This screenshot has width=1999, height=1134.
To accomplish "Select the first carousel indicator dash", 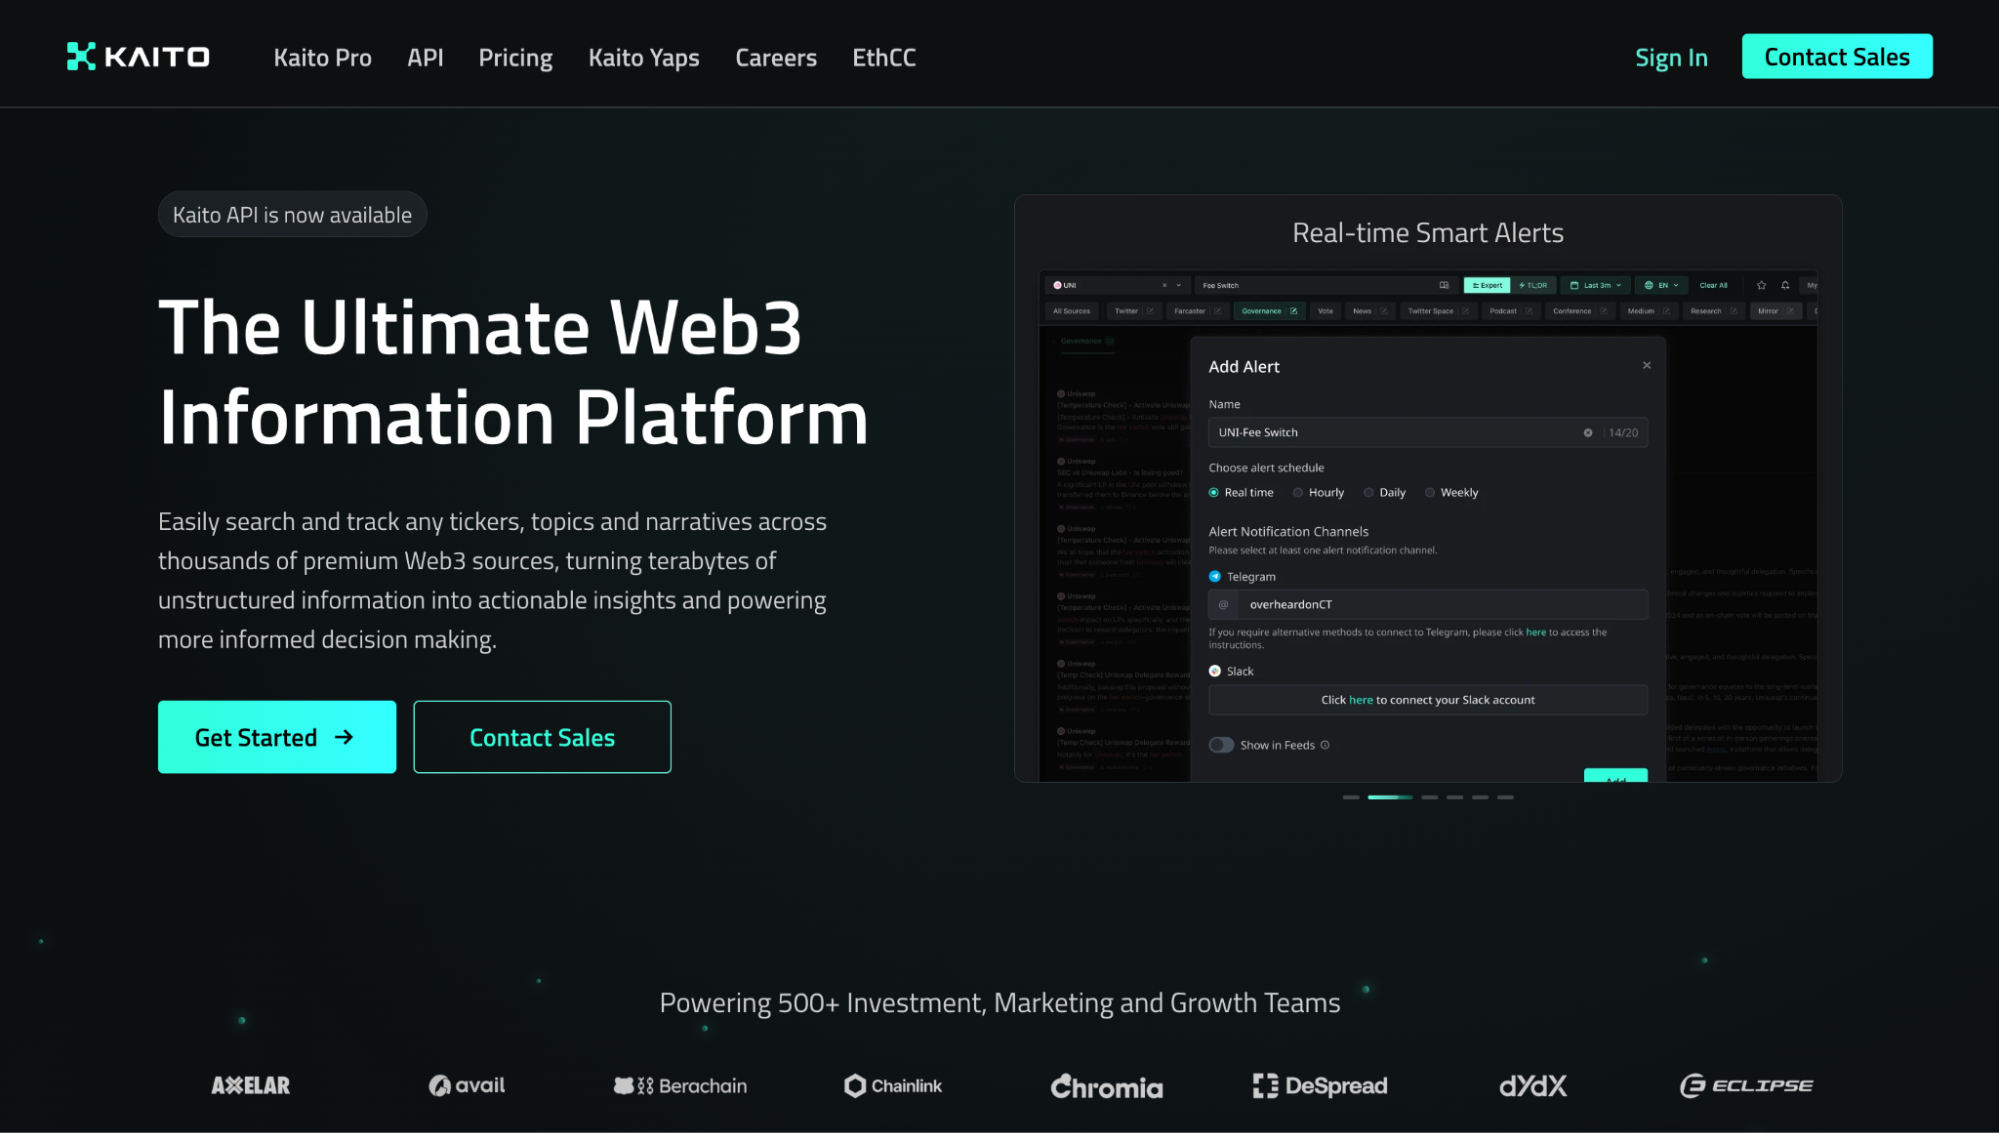I will tap(1351, 797).
